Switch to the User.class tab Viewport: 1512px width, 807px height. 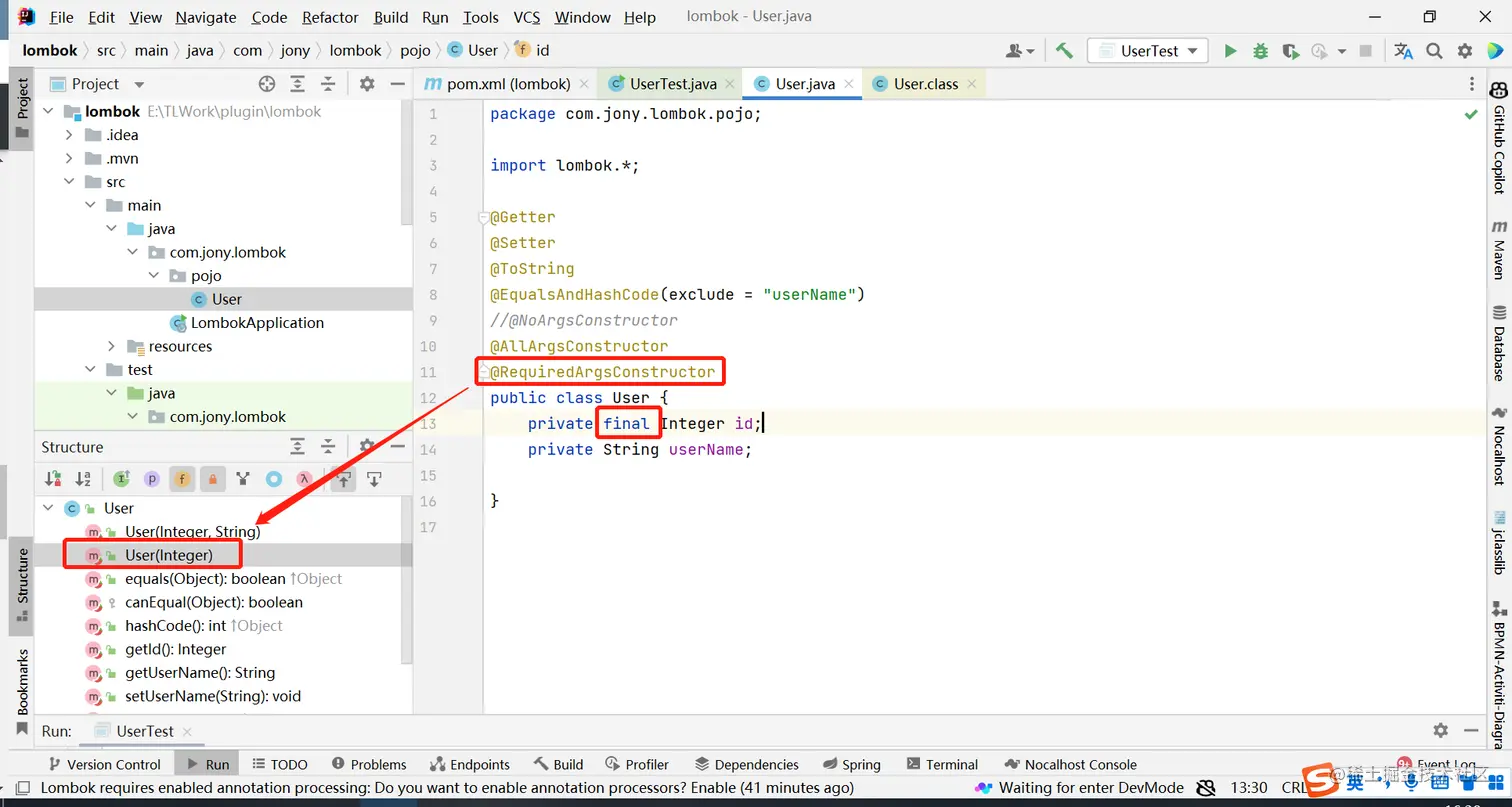pyautogui.click(x=926, y=84)
